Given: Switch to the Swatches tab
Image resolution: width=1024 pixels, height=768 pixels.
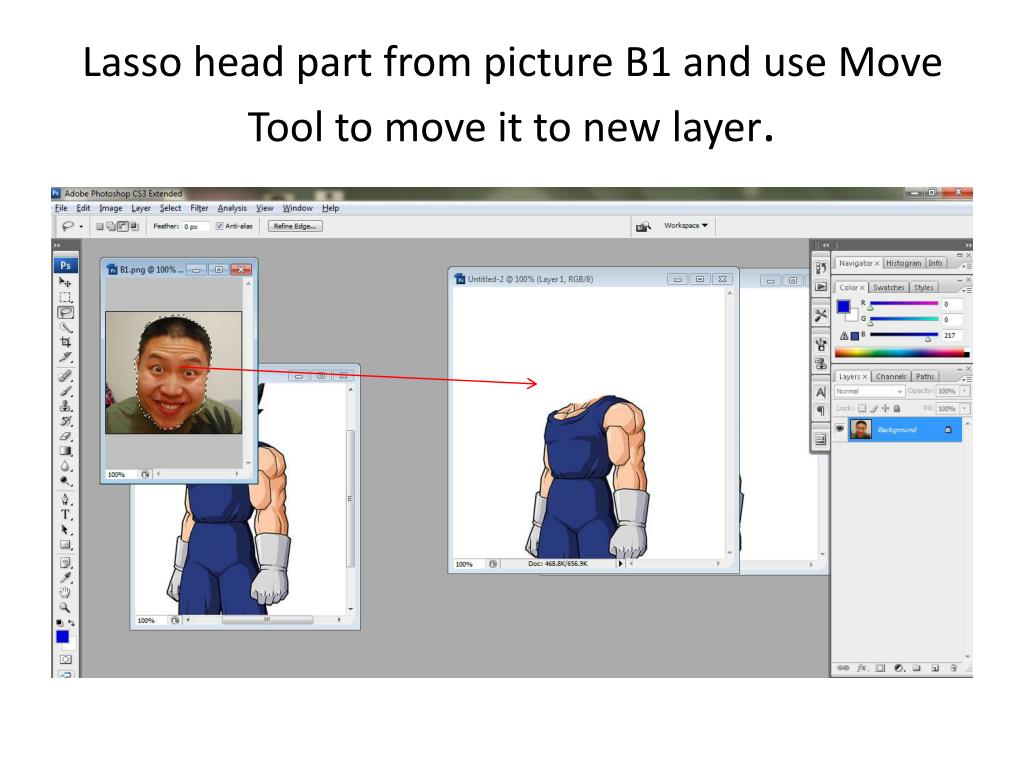Looking at the screenshot, I should [x=888, y=287].
